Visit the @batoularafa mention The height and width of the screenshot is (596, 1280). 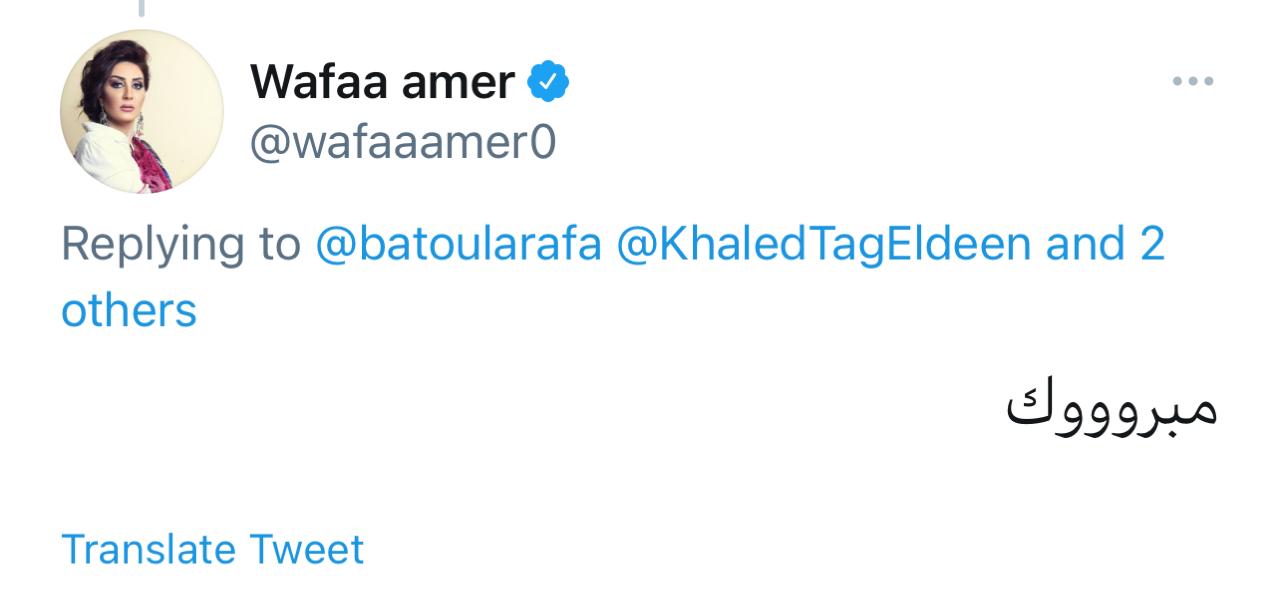[x=459, y=244]
